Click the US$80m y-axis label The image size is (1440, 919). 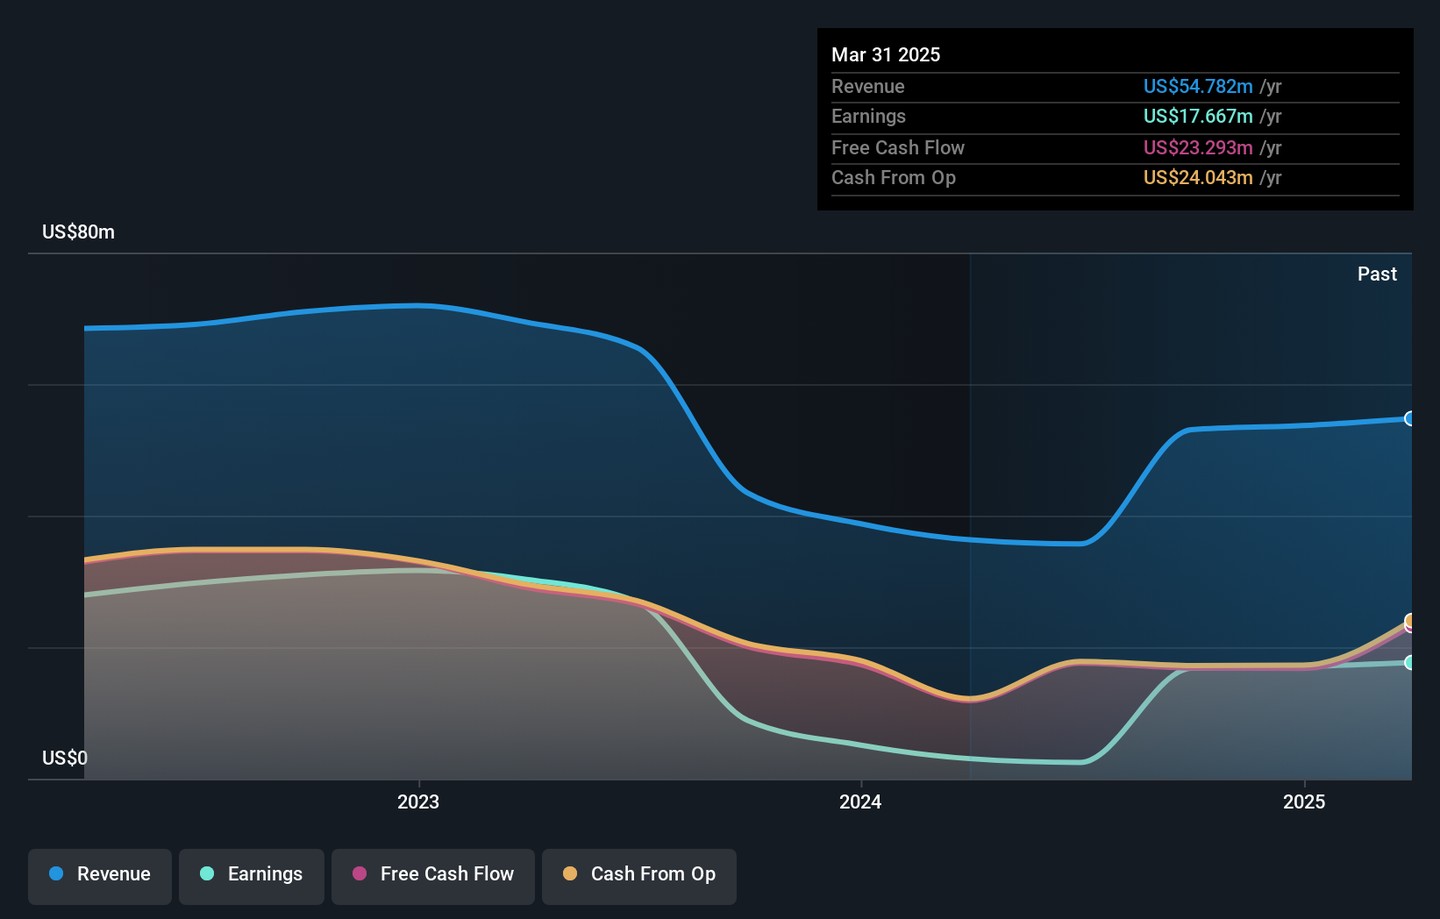[x=78, y=232]
